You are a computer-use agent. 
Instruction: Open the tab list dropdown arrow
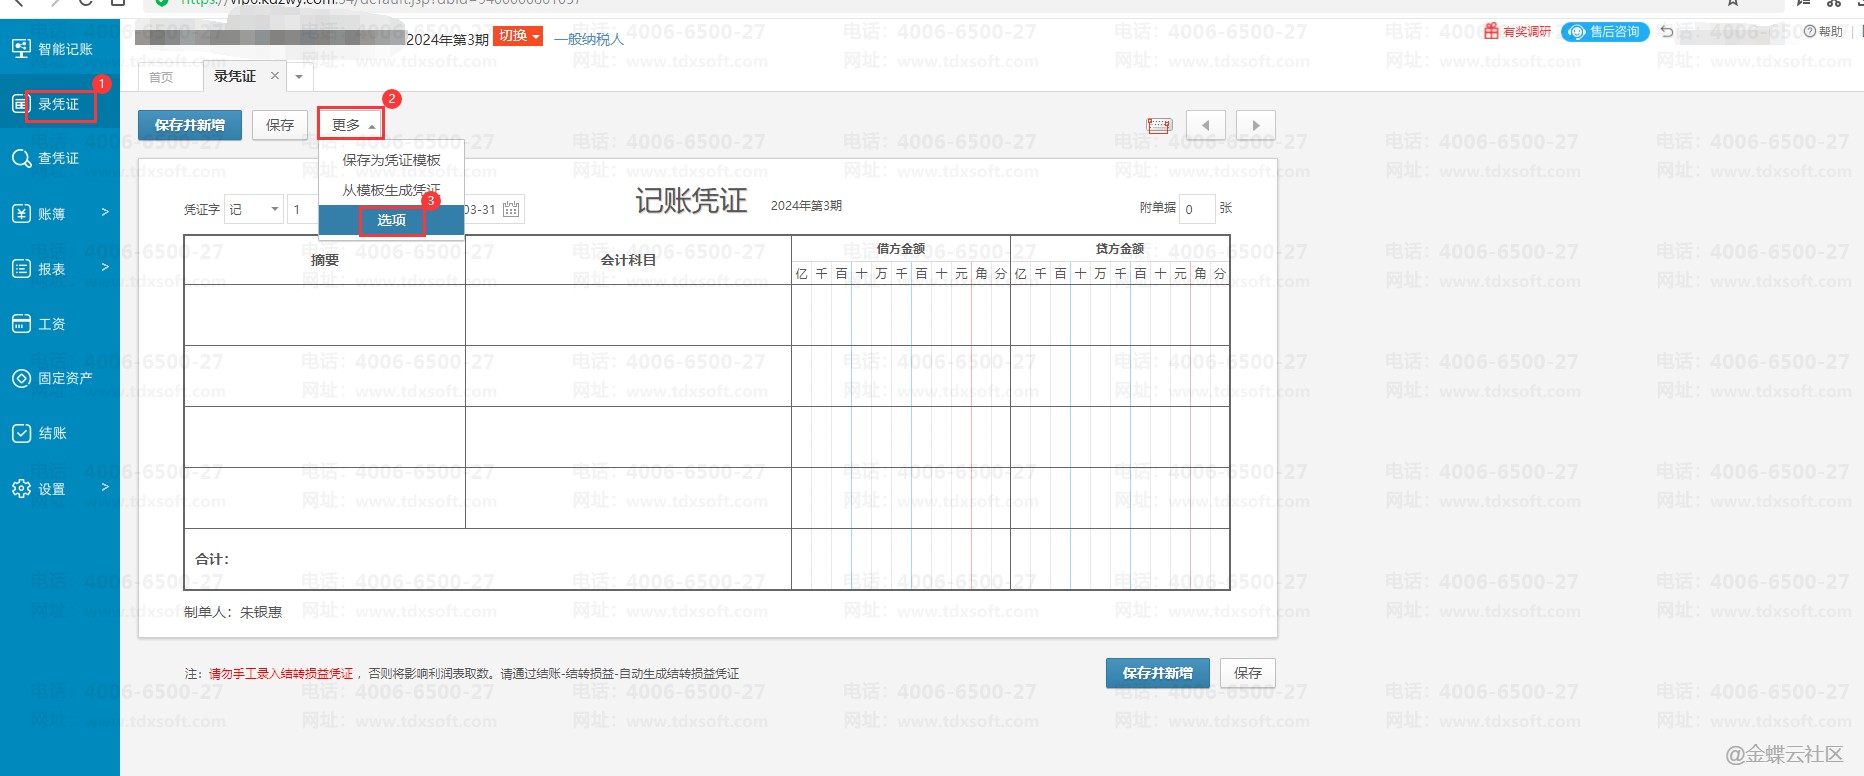click(299, 77)
